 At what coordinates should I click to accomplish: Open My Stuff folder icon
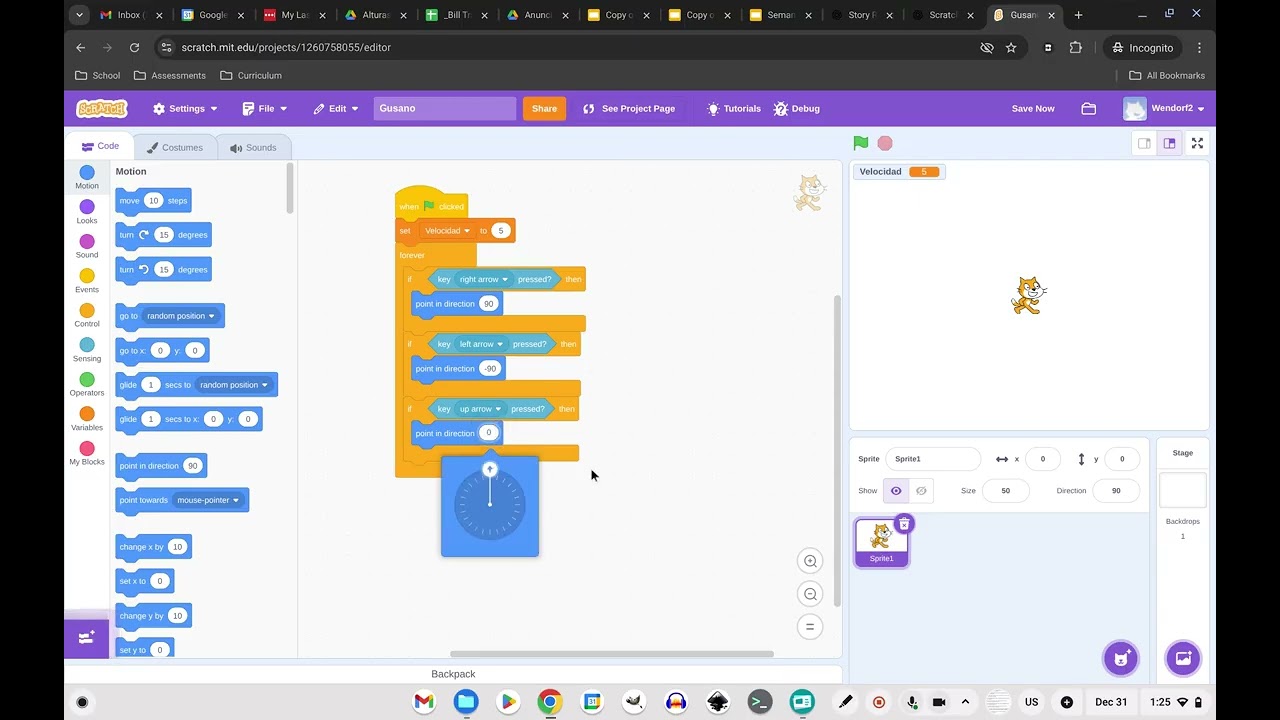coord(1089,108)
